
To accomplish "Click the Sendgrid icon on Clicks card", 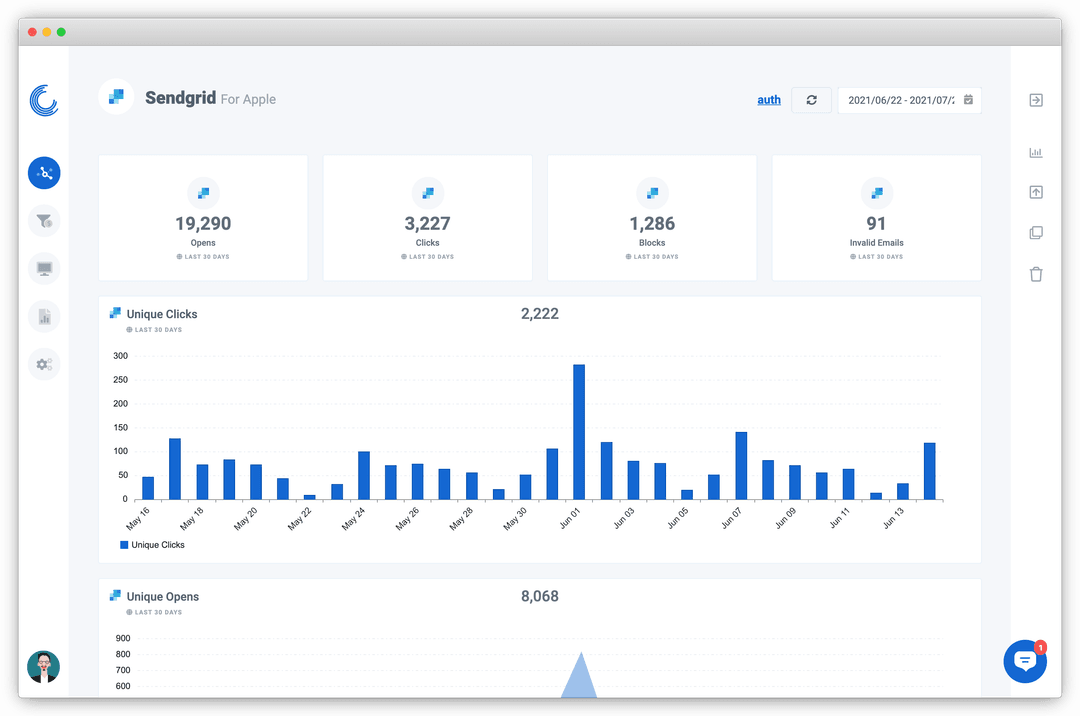I will coord(428,193).
